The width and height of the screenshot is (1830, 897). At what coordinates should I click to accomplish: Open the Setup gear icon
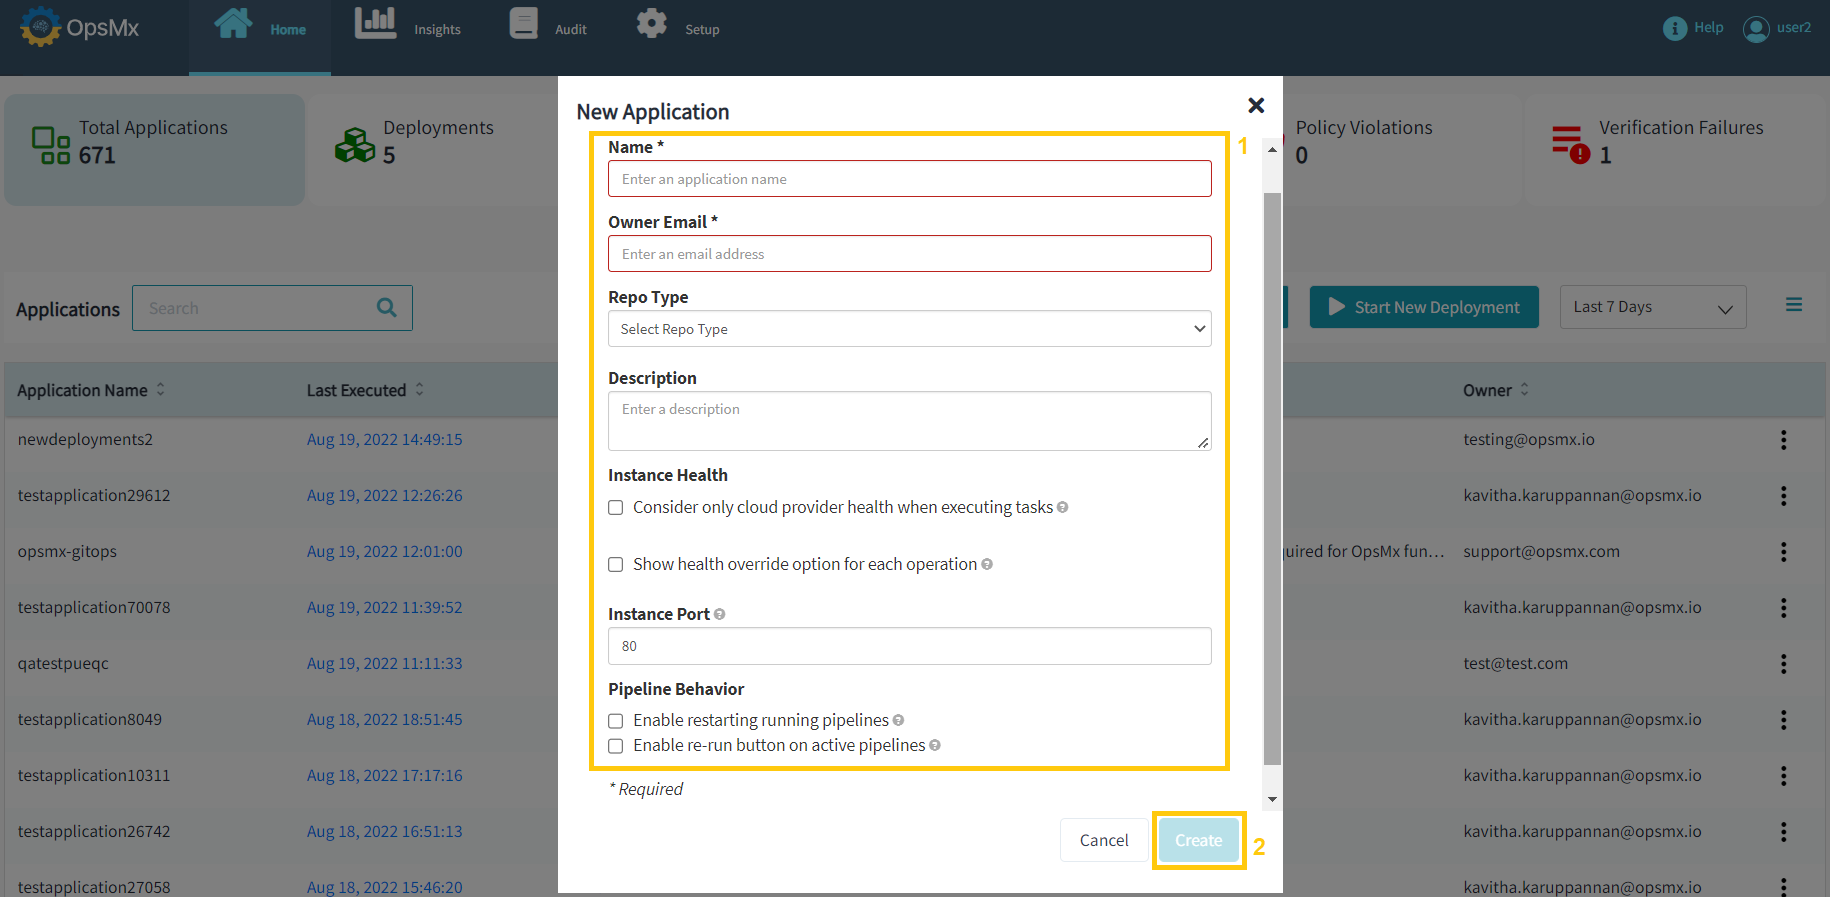click(x=652, y=23)
